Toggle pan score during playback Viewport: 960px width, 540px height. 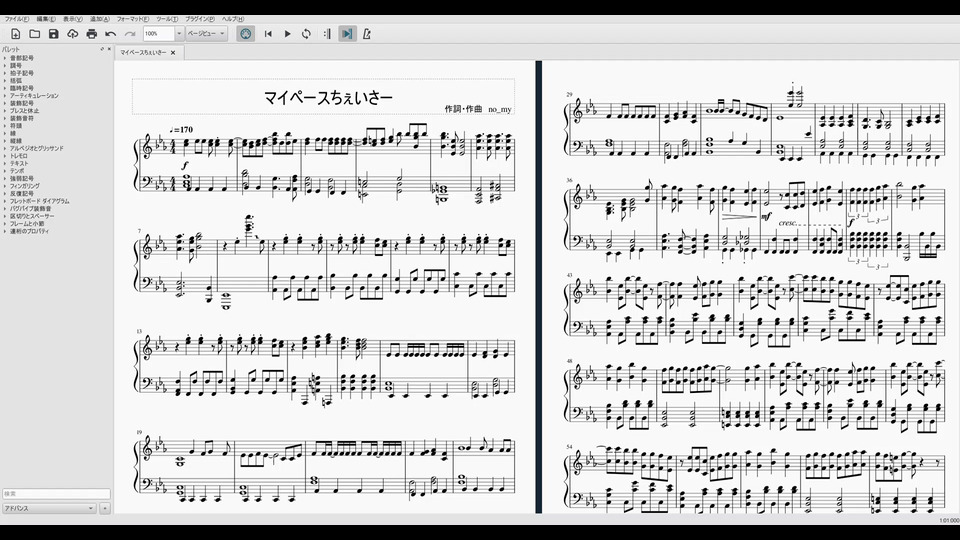(347, 34)
